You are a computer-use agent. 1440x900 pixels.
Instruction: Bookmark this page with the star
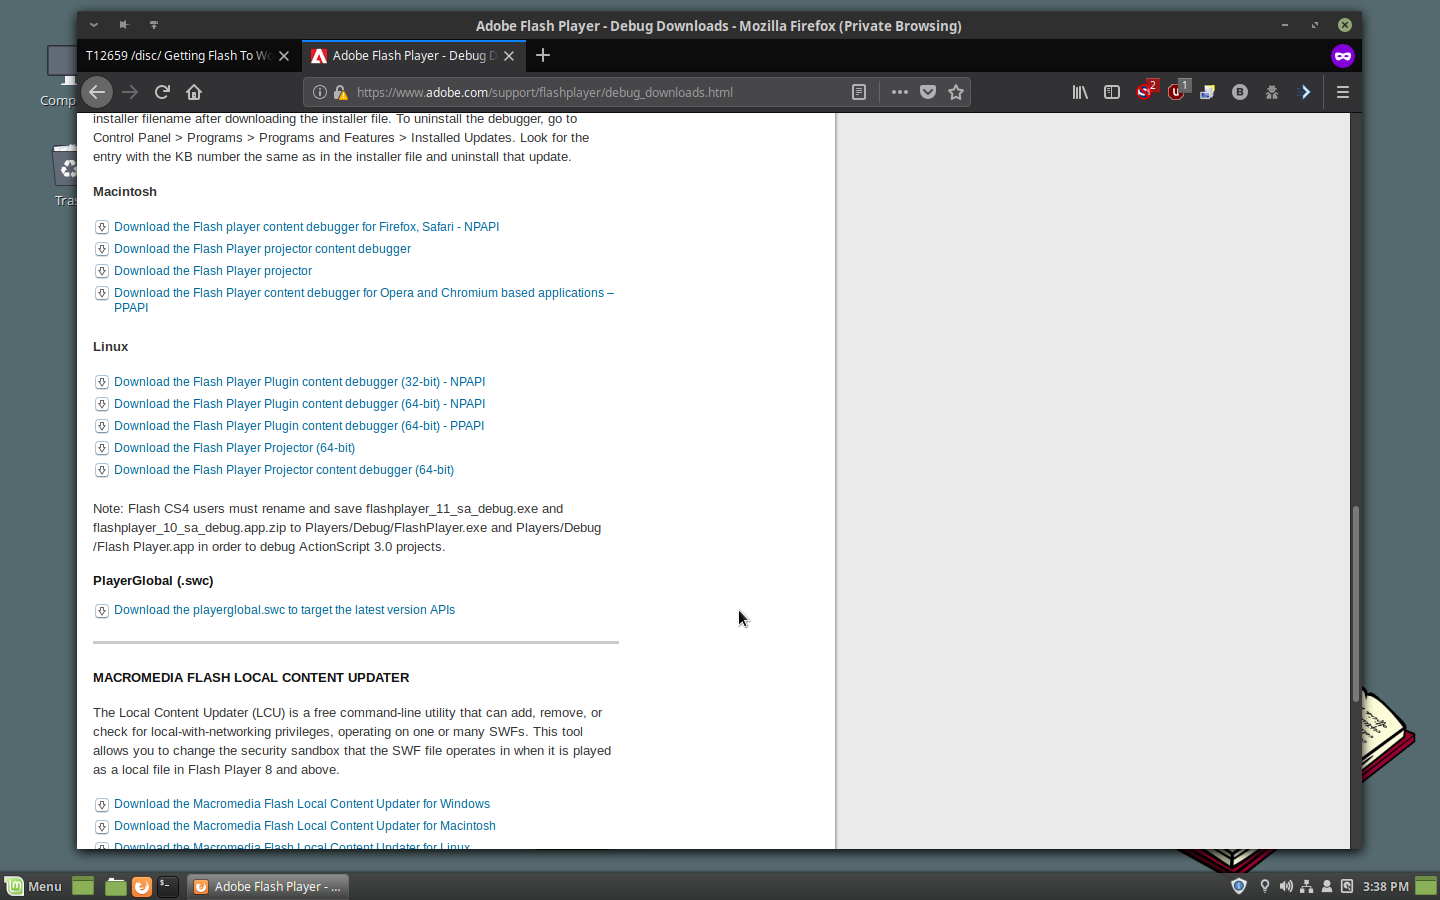click(x=956, y=92)
